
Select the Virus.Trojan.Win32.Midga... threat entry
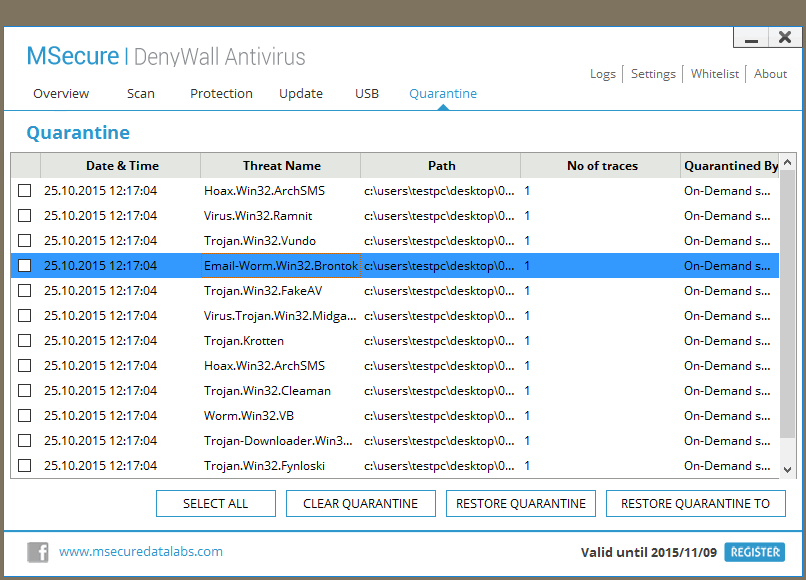[280, 316]
